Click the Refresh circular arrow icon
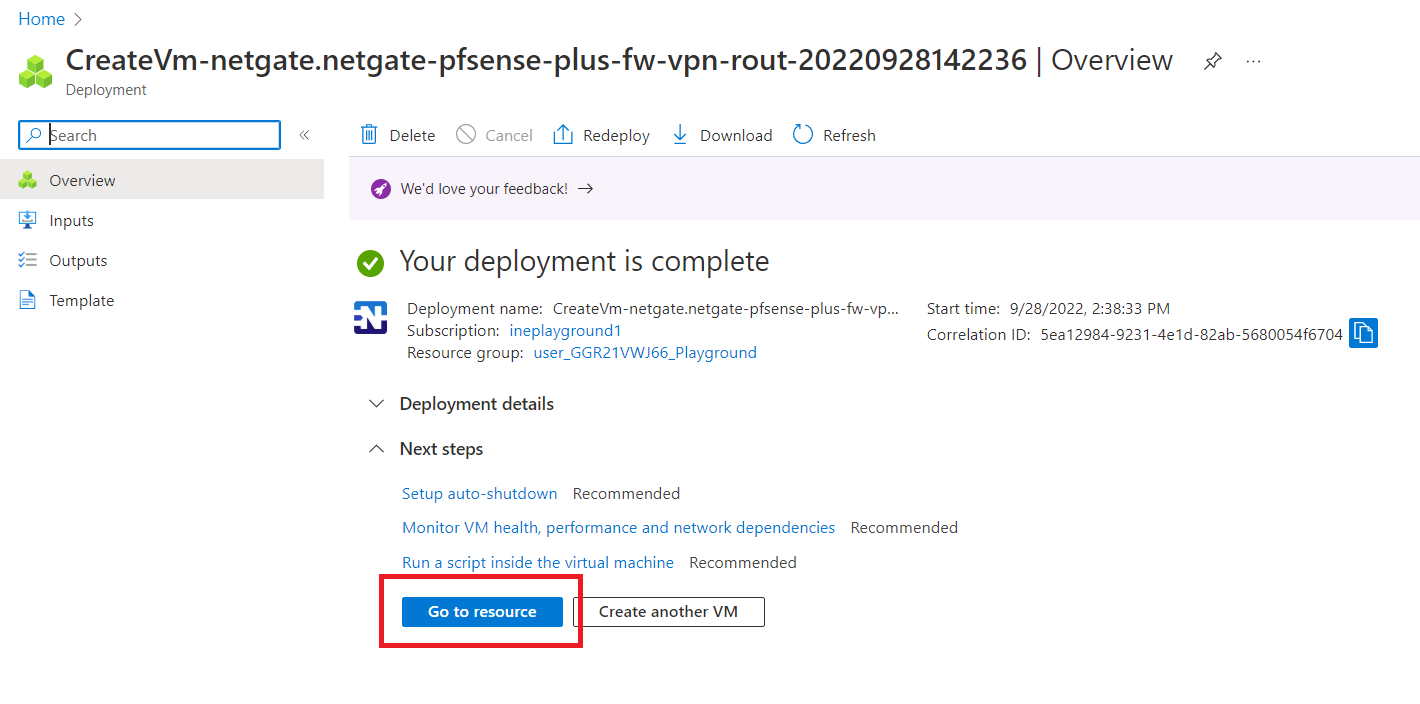Screen dimensions: 1420x704 803,135
